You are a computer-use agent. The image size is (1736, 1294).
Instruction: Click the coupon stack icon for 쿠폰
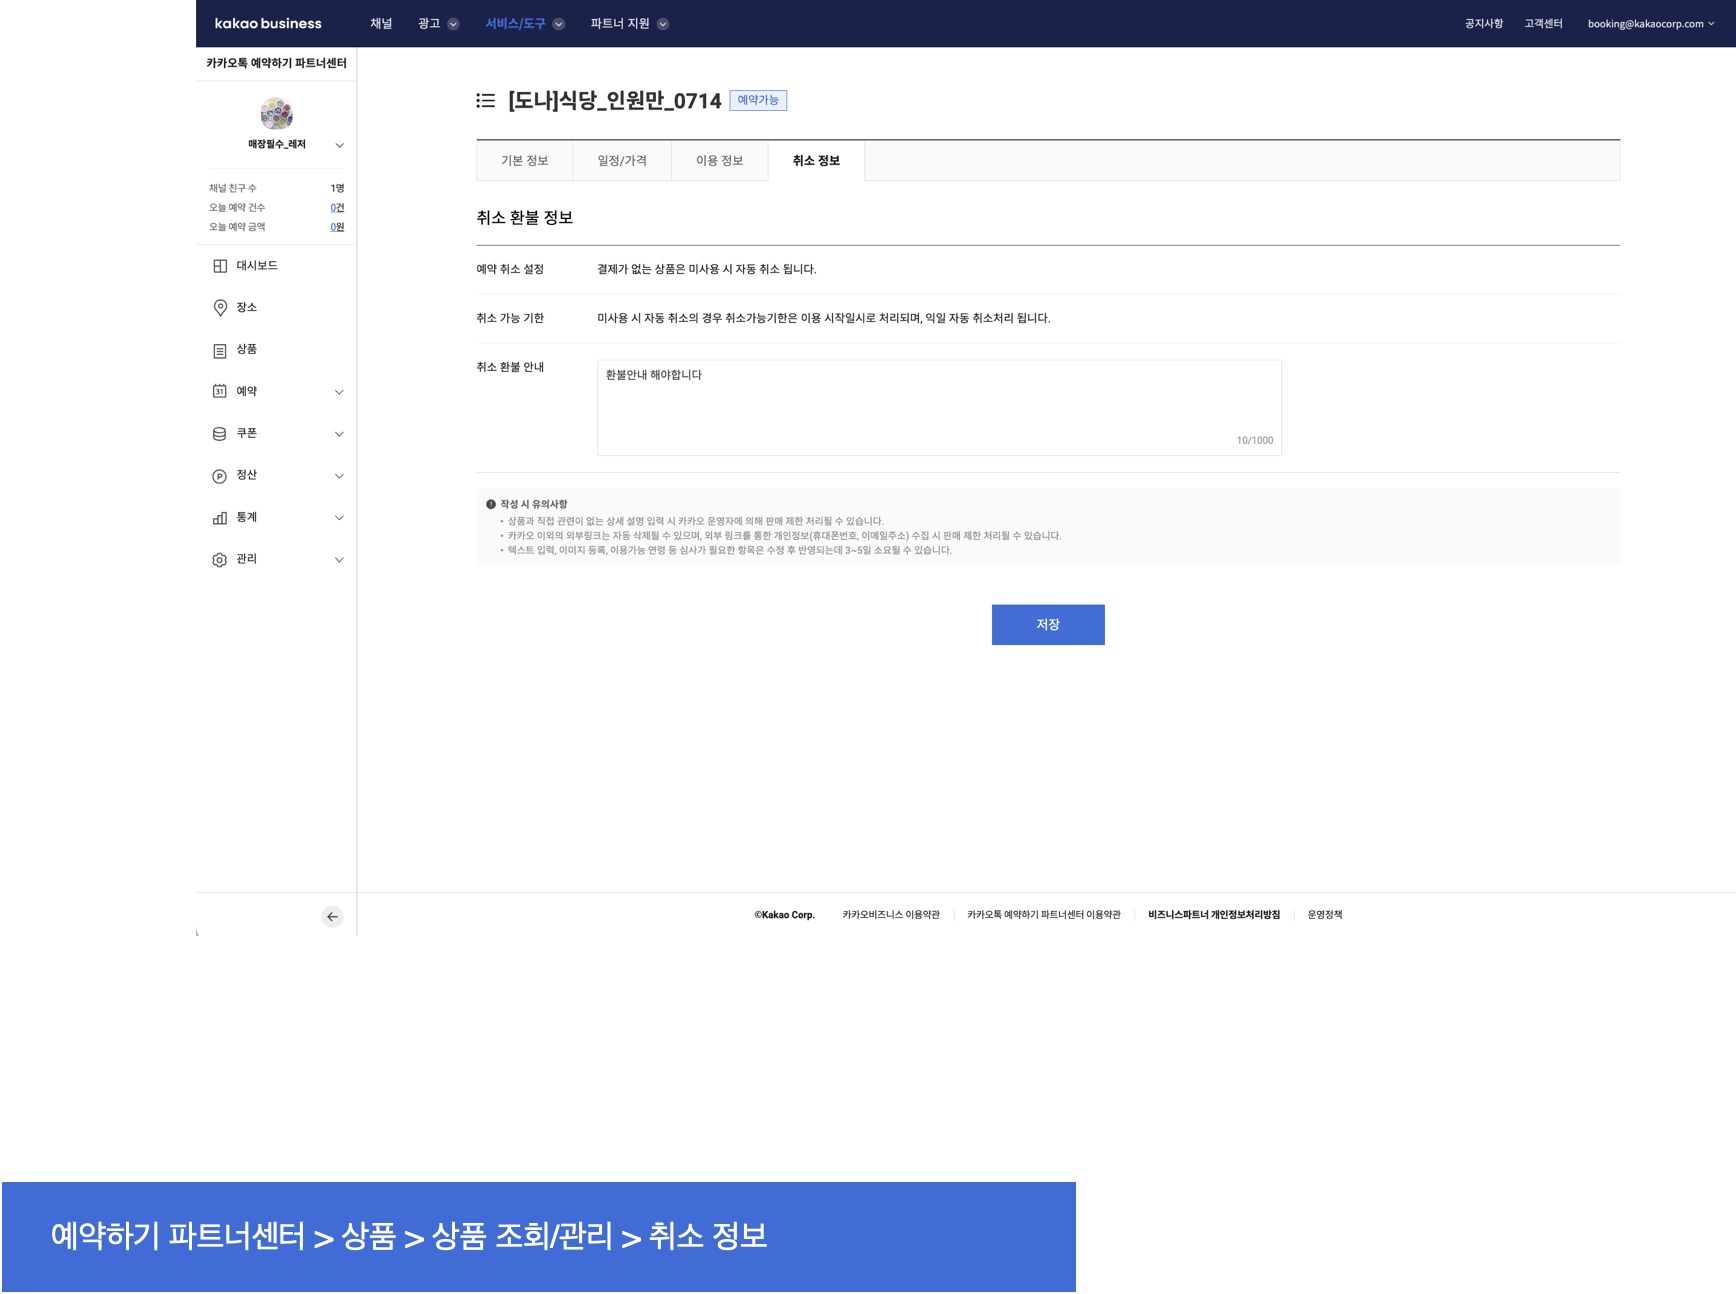coord(220,434)
